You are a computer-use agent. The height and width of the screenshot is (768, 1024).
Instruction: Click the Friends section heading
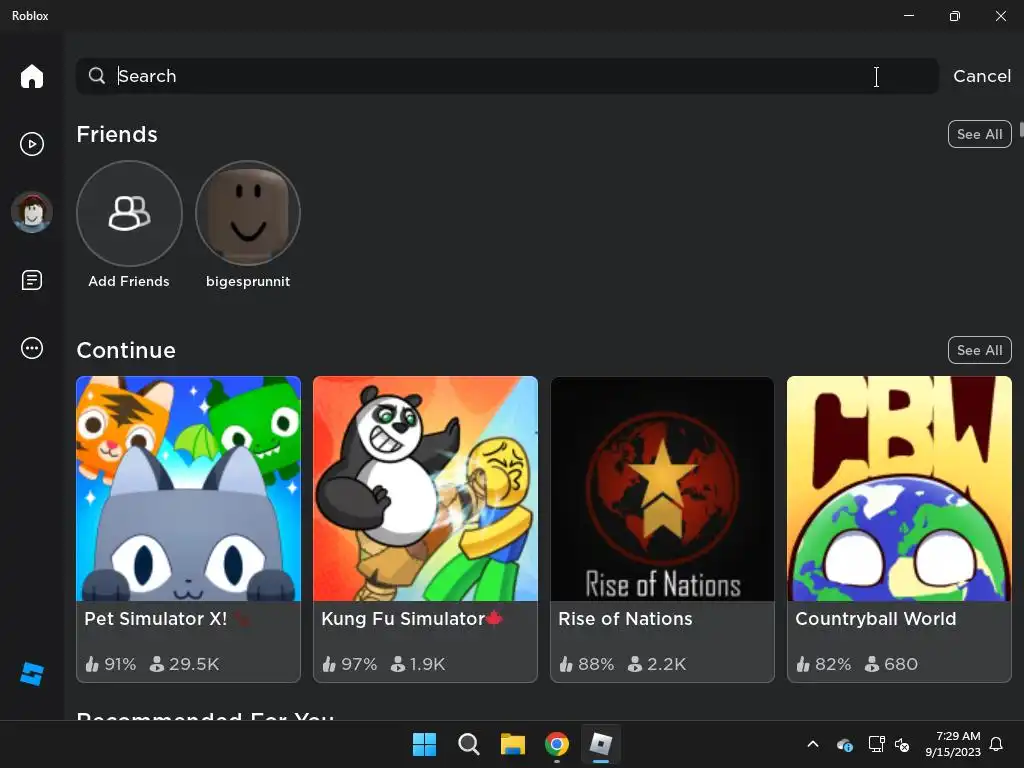click(x=117, y=134)
